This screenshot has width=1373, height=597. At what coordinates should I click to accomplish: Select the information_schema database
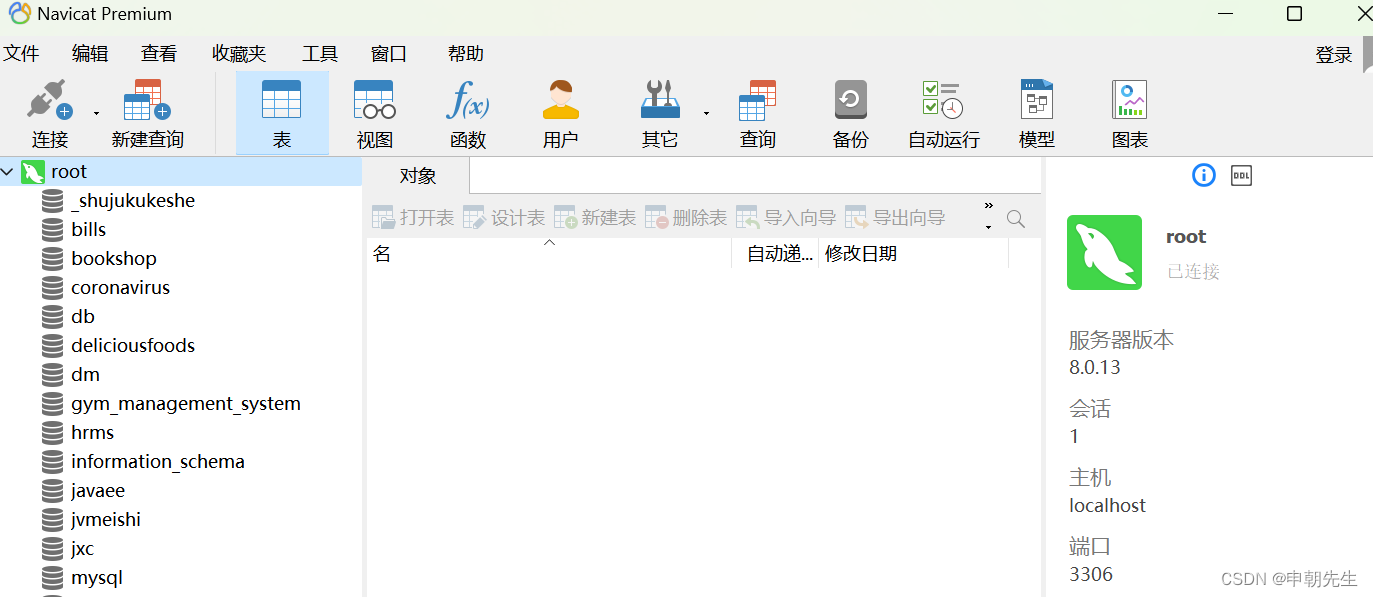pos(158,462)
